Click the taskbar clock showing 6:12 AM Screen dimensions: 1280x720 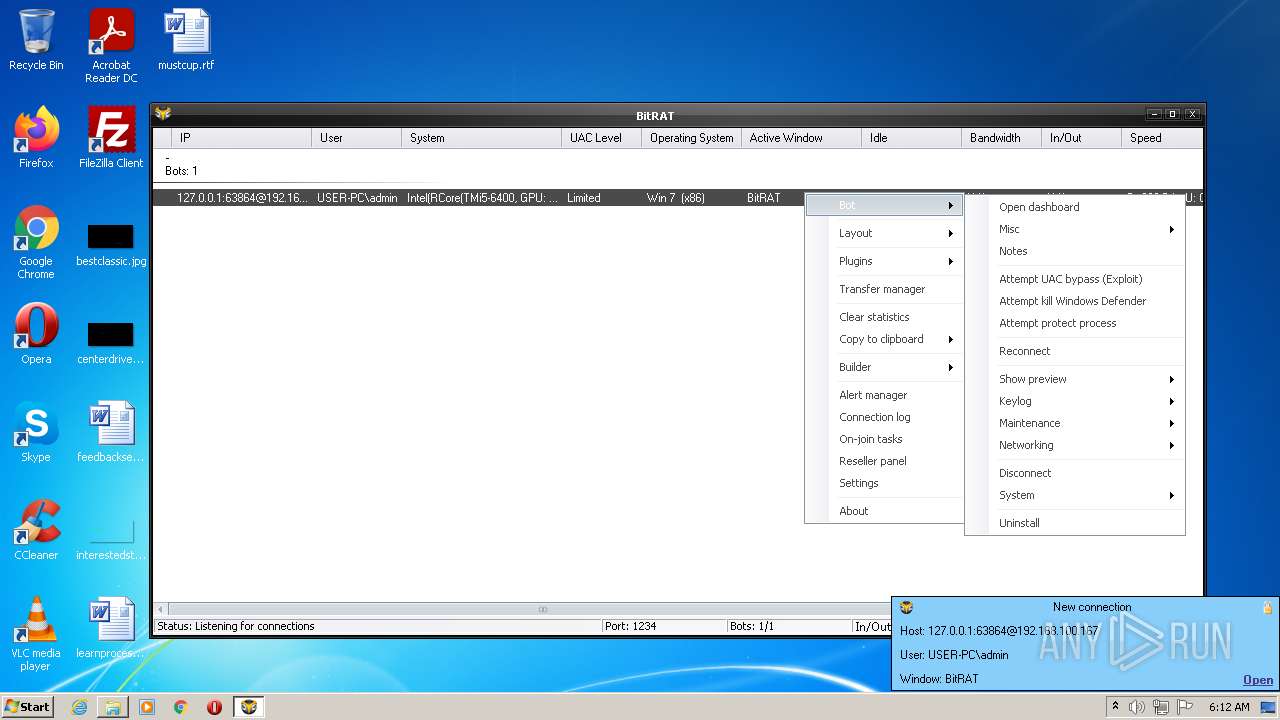pyautogui.click(x=1229, y=707)
